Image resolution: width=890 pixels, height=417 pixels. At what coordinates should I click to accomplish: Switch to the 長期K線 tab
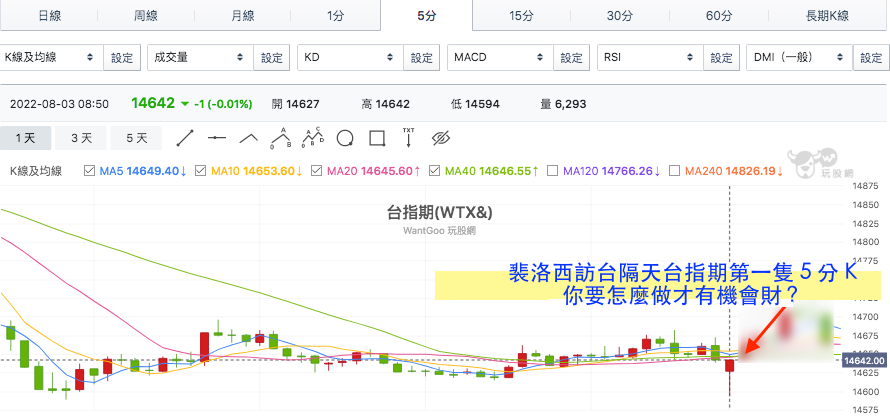(827, 16)
